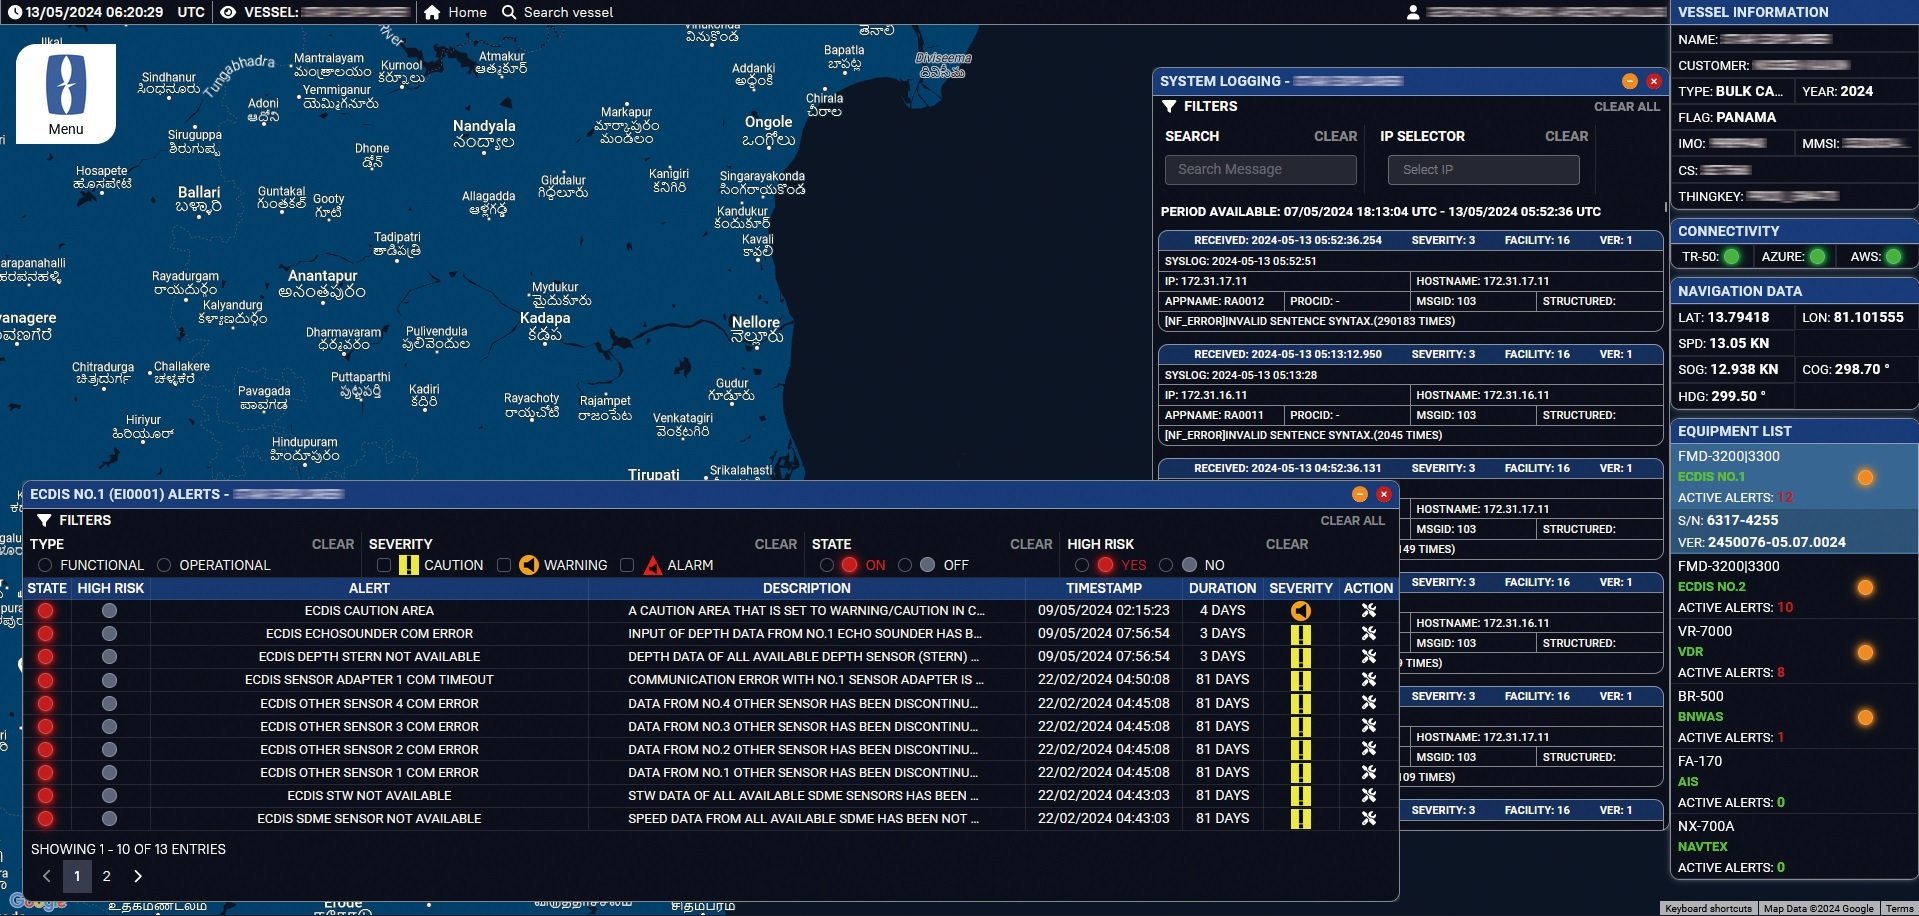Screen dimensions: 1919x916
Task: Sort alerts by ALERT column header
Action: pyautogui.click(x=369, y=588)
